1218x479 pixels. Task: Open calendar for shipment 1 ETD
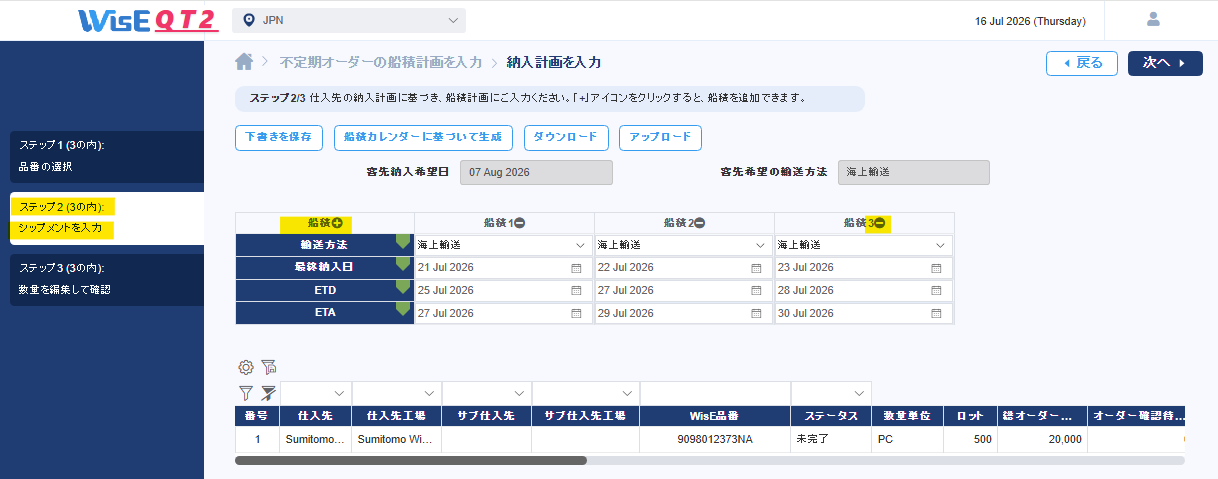576,290
